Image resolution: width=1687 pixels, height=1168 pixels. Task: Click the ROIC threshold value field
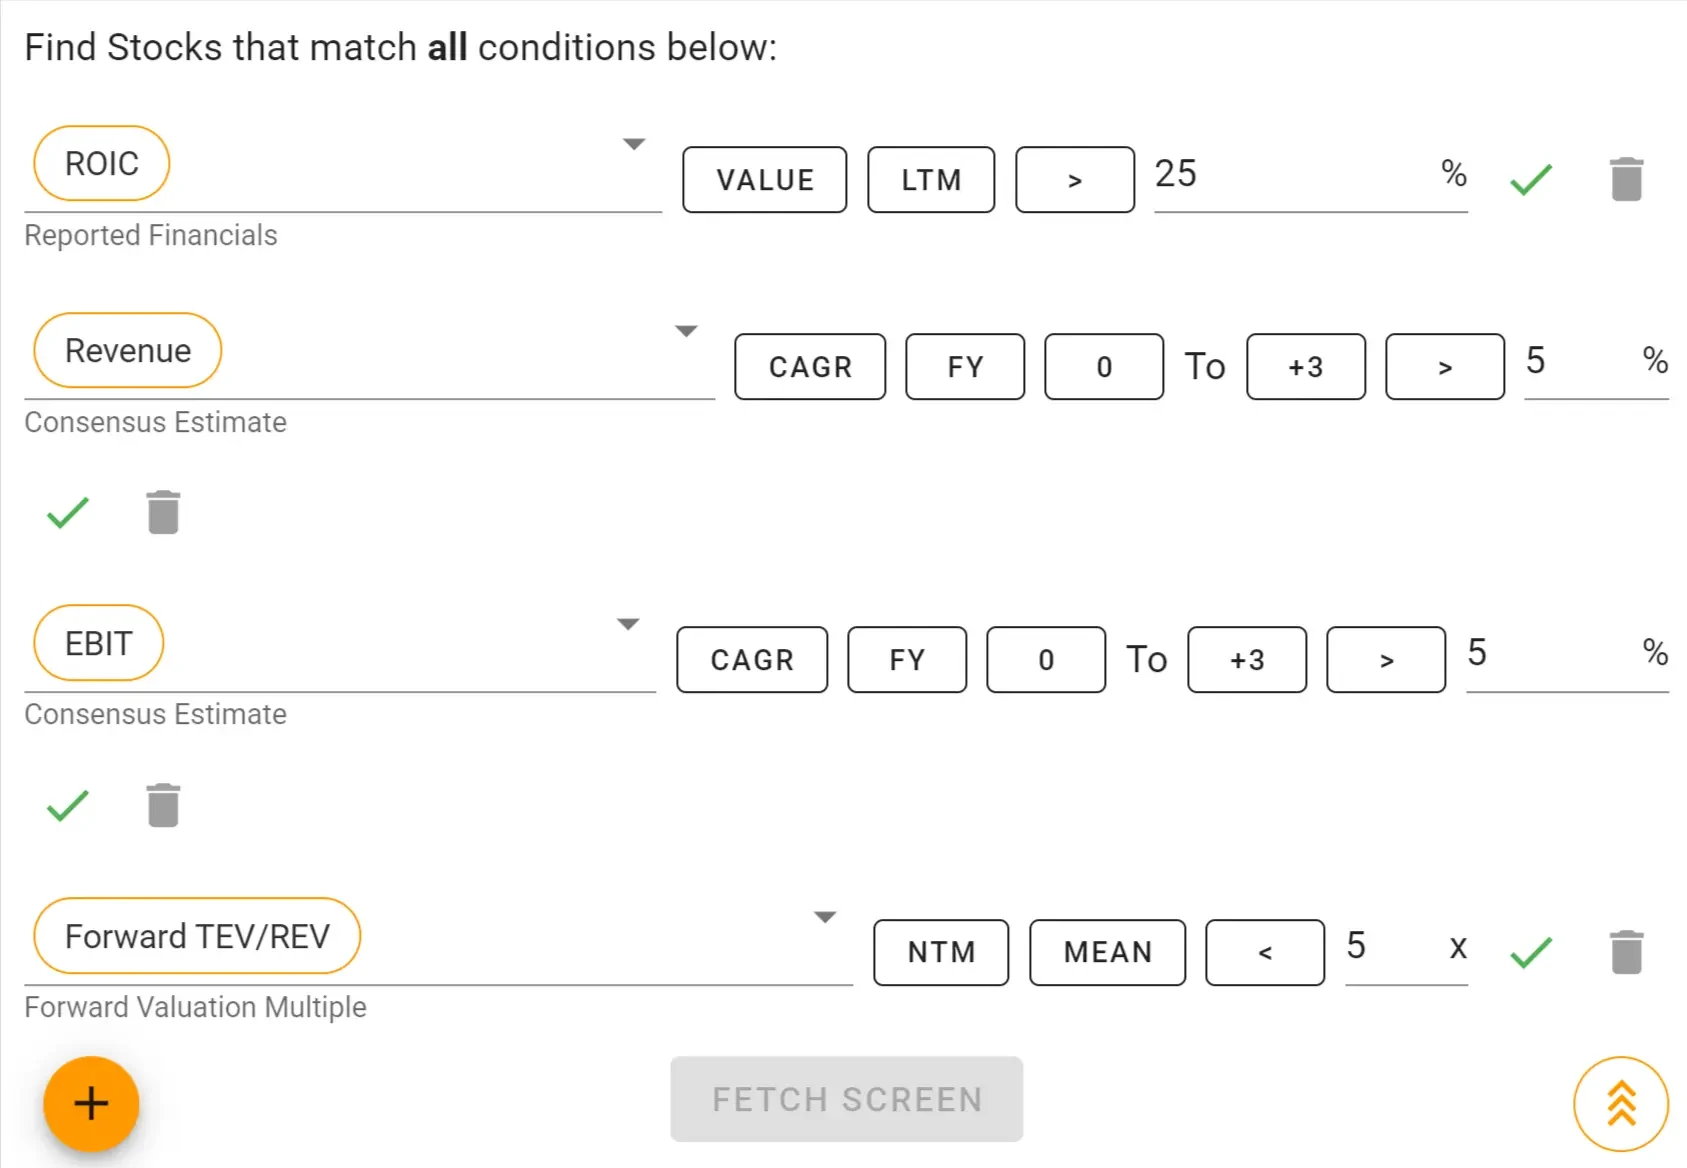pyautogui.click(x=1290, y=175)
